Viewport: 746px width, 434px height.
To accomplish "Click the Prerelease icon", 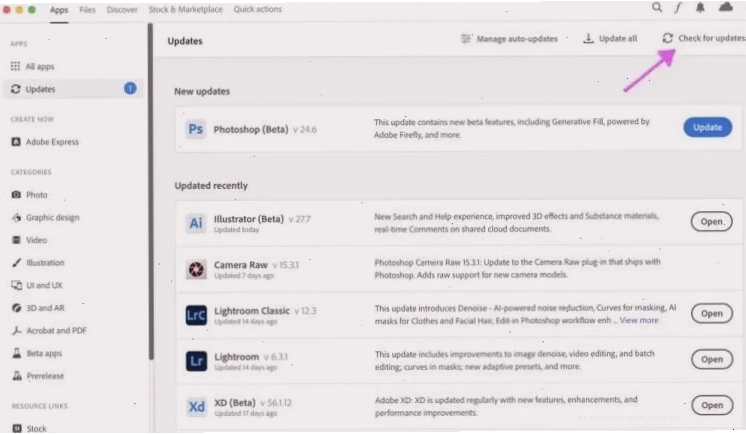I will point(17,376).
